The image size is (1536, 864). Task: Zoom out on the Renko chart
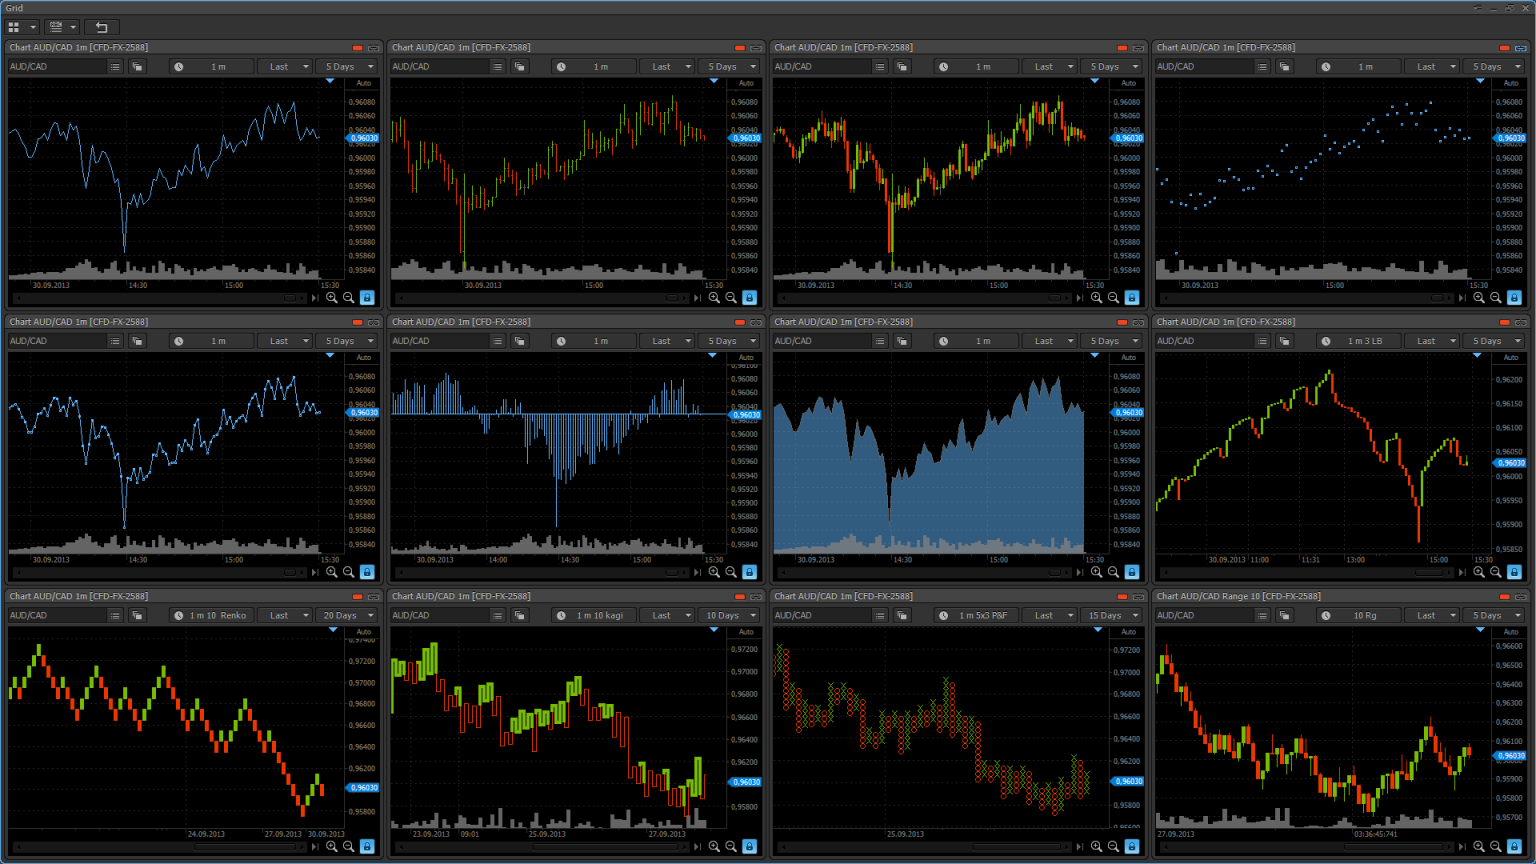(x=349, y=846)
